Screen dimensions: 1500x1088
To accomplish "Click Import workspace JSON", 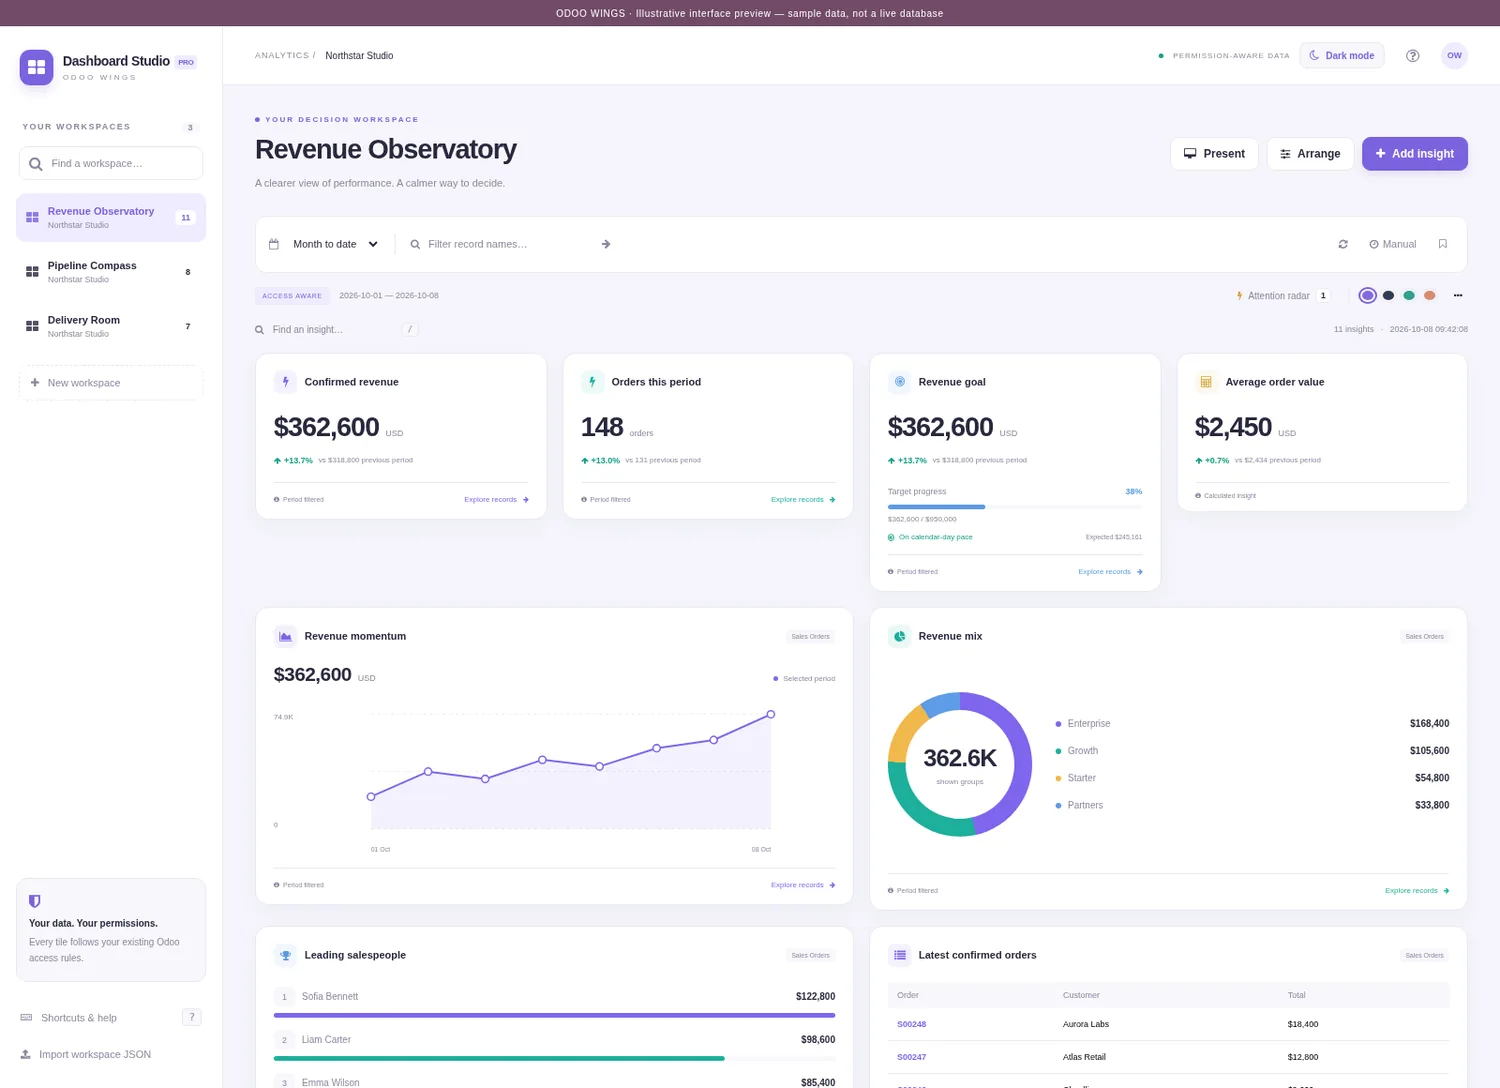I will click(86, 1054).
